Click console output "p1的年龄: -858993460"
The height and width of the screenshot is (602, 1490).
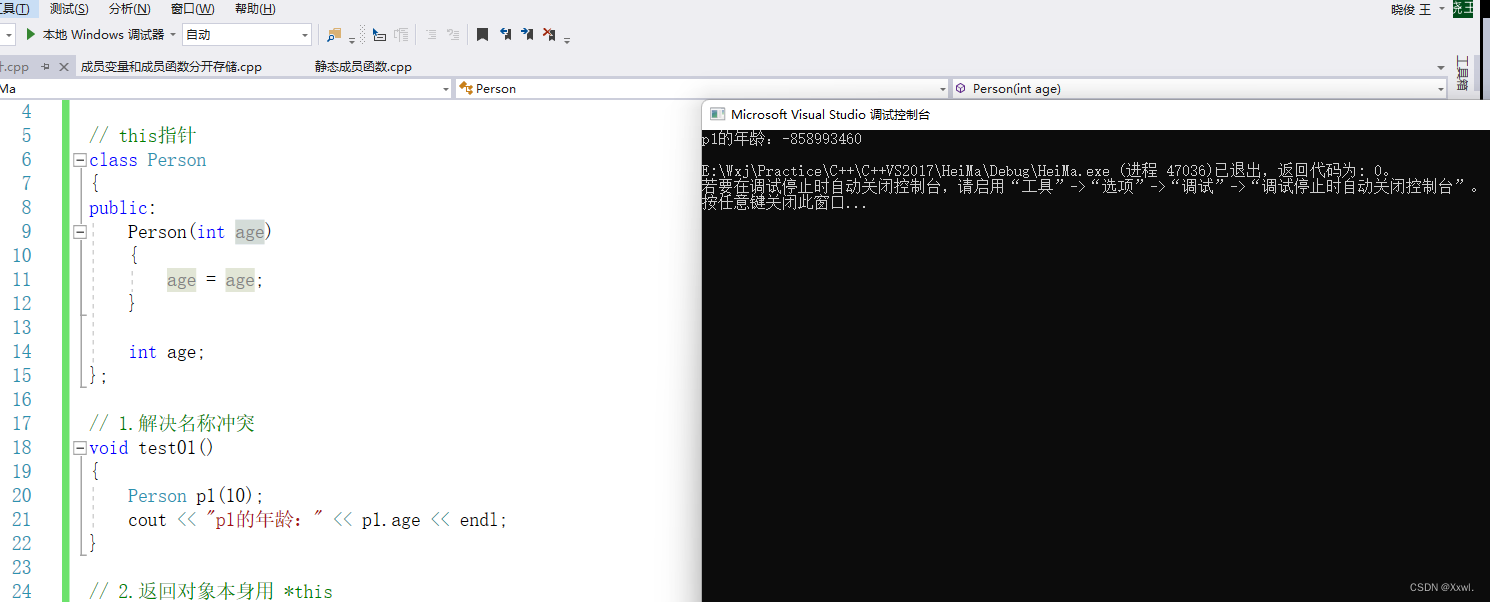coord(782,139)
